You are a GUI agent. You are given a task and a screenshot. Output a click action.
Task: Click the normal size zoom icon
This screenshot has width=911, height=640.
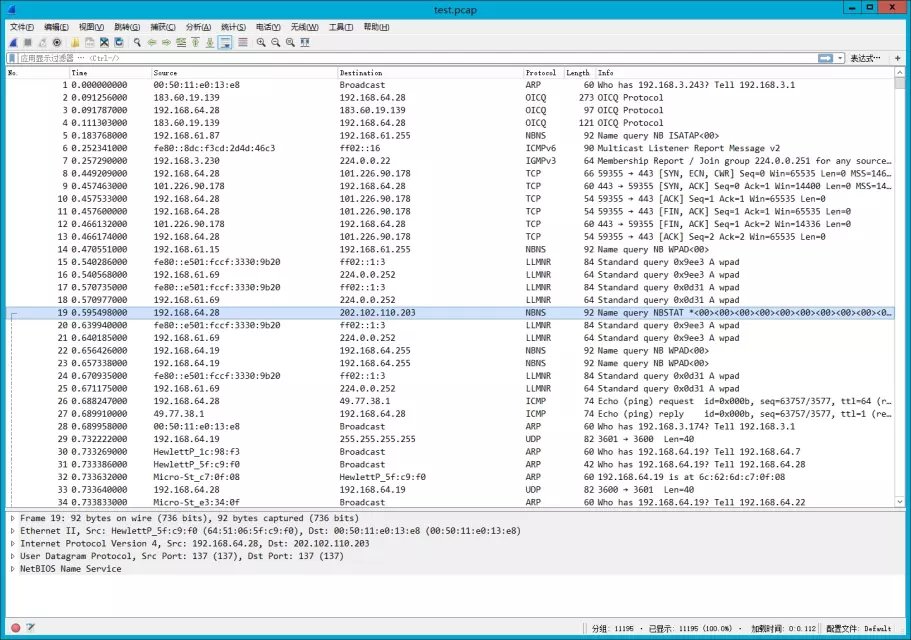290,42
